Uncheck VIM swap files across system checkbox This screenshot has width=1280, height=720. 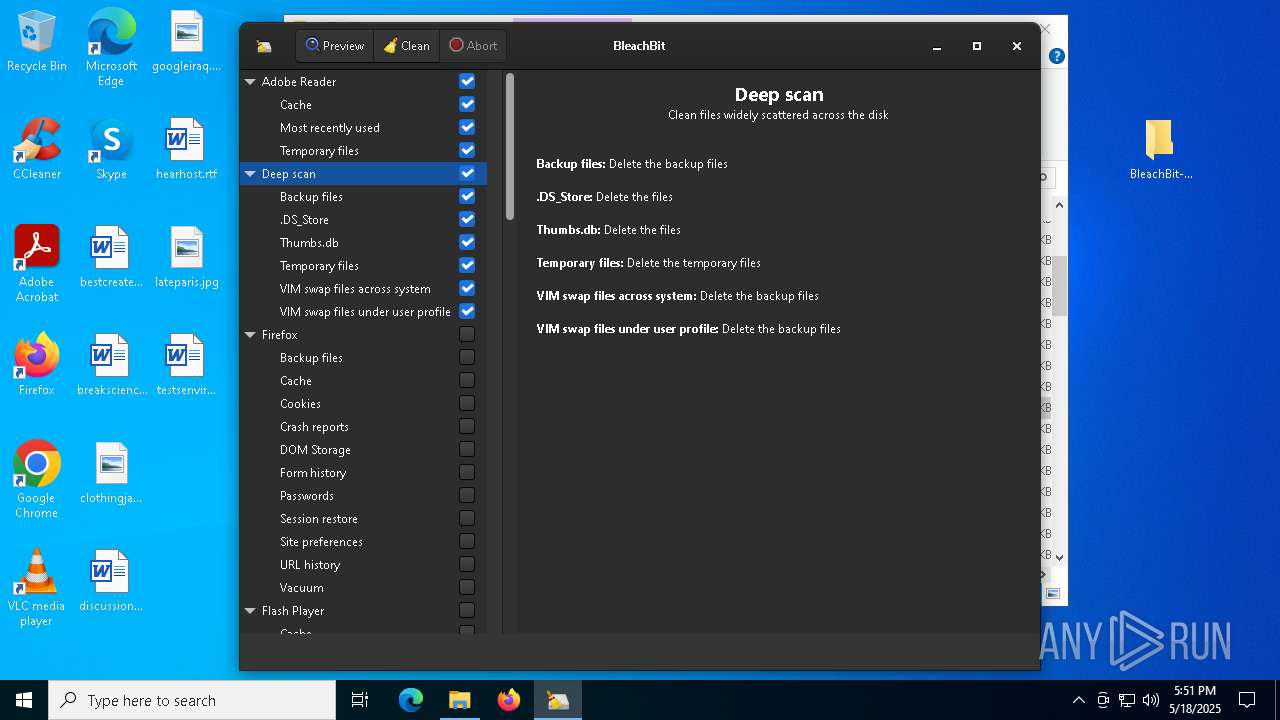pyautogui.click(x=467, y=288)
